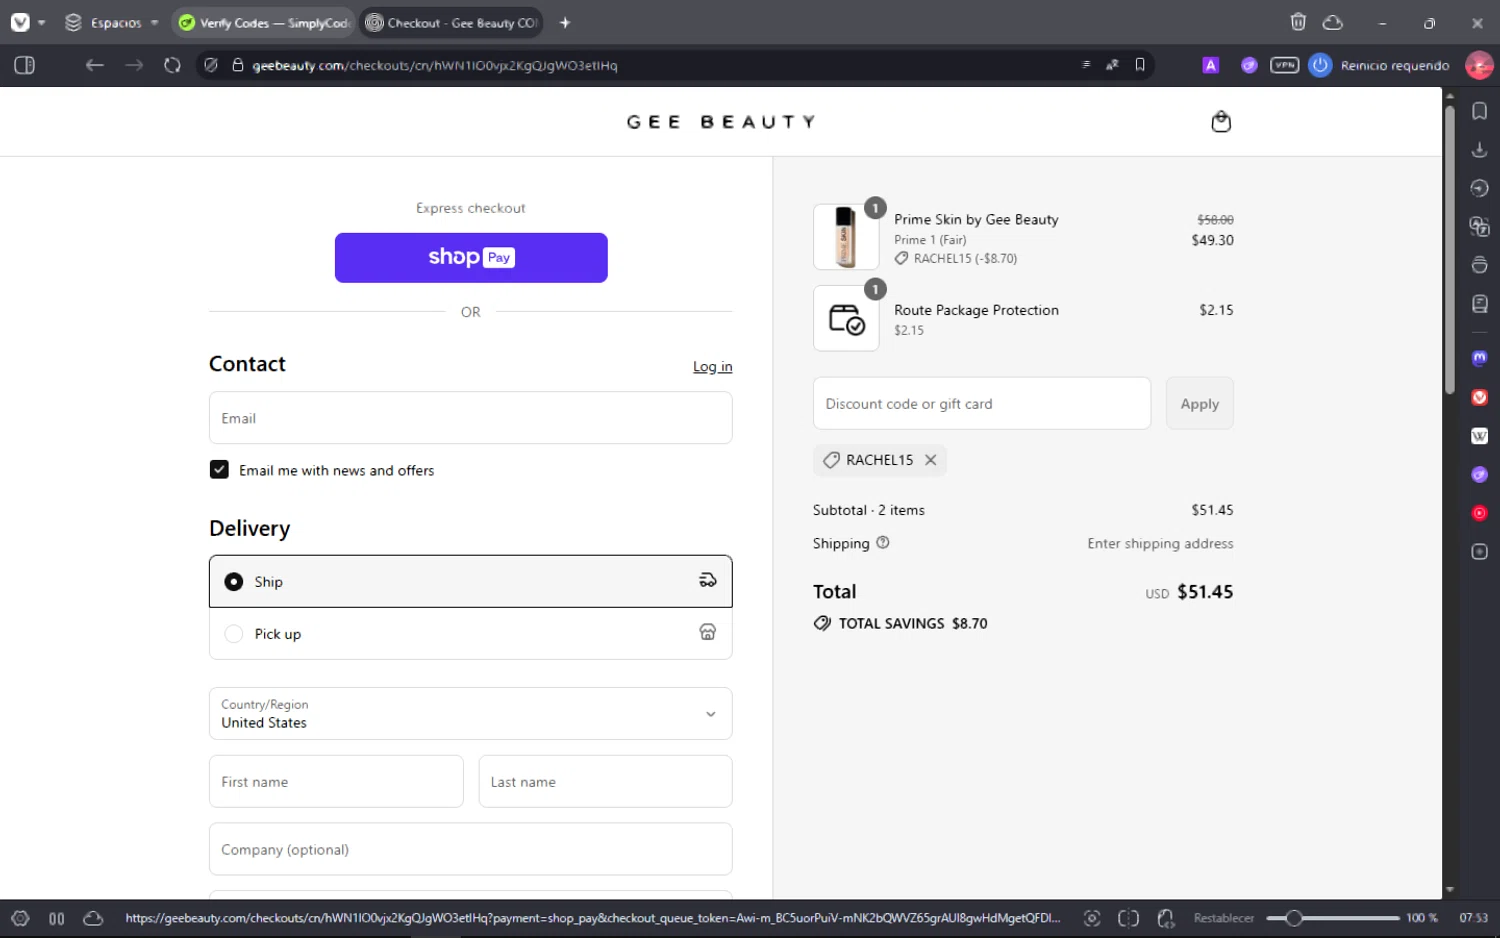Bookmark this page from the address bar

click(1140, 65)
